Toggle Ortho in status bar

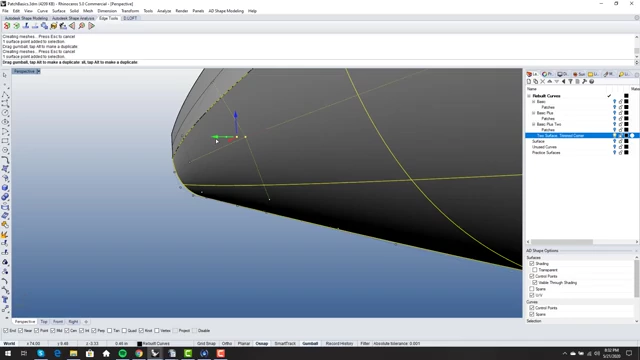(227, 344)
